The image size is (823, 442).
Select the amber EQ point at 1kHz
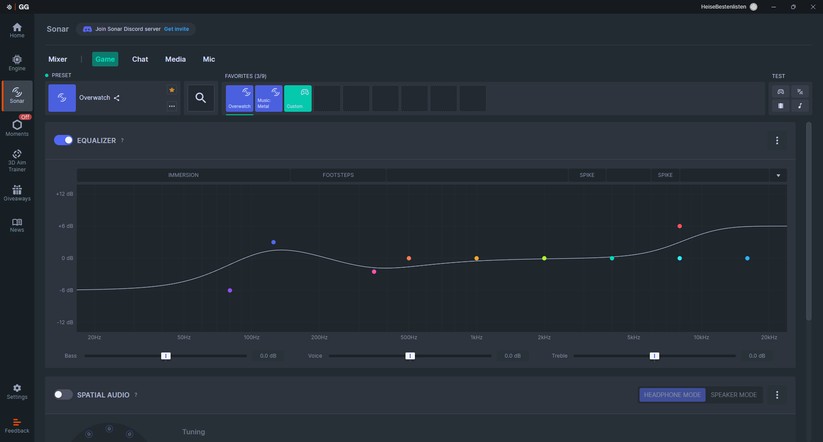click(x=477, y=258)
